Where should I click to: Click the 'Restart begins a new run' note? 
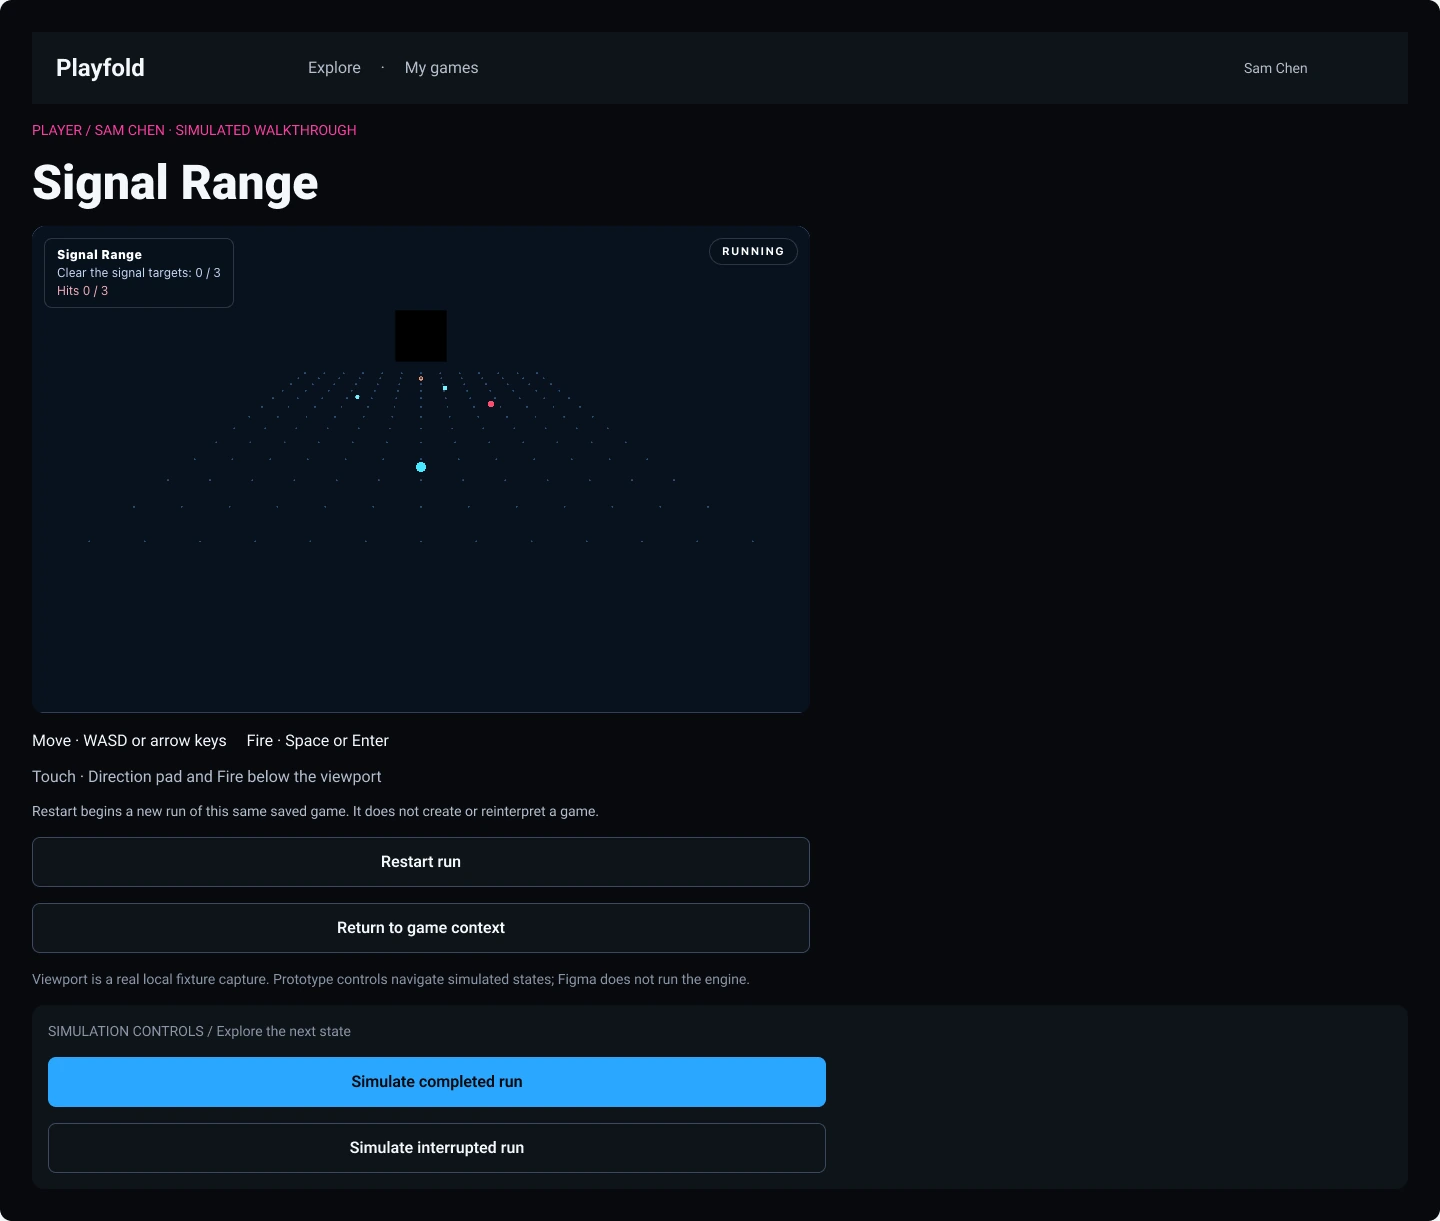pyautogui.click(x=315, y=811)
